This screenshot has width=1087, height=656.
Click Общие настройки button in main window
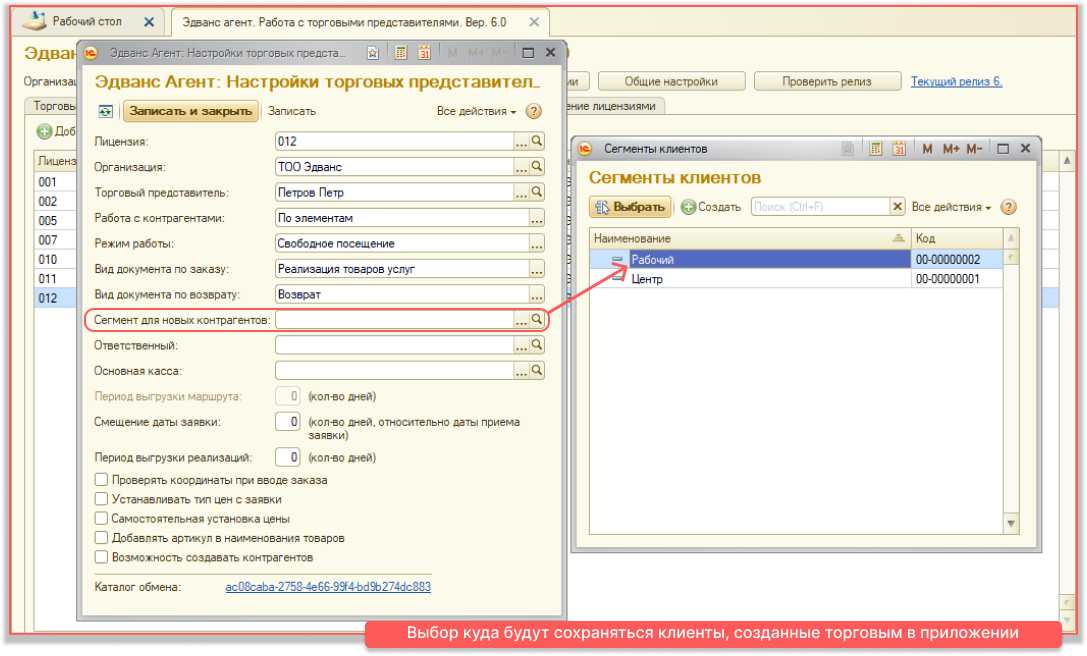pos(671,81)
